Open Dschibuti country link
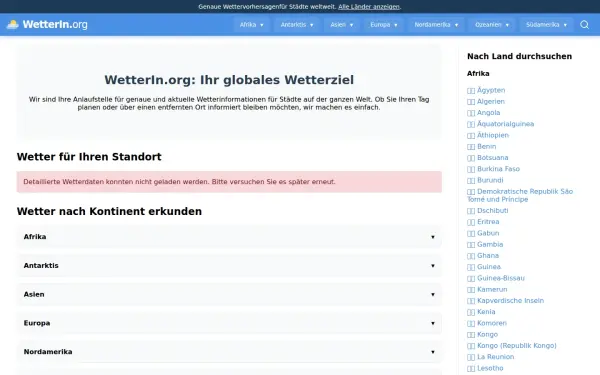 tap(488, 210)
